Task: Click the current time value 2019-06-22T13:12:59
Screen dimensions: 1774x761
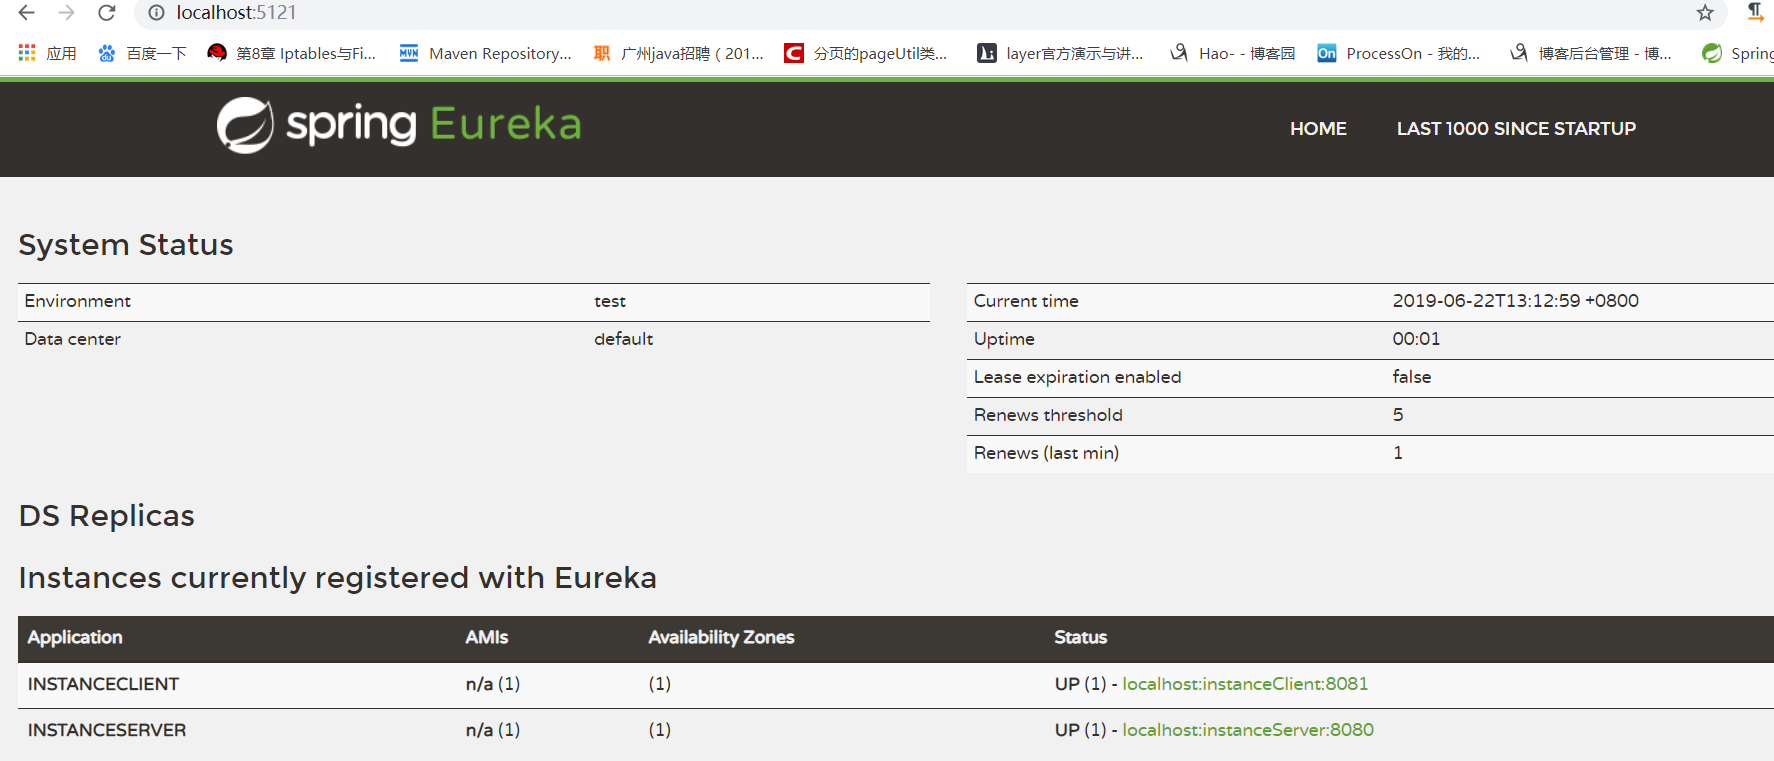Action: (1515, 301)
